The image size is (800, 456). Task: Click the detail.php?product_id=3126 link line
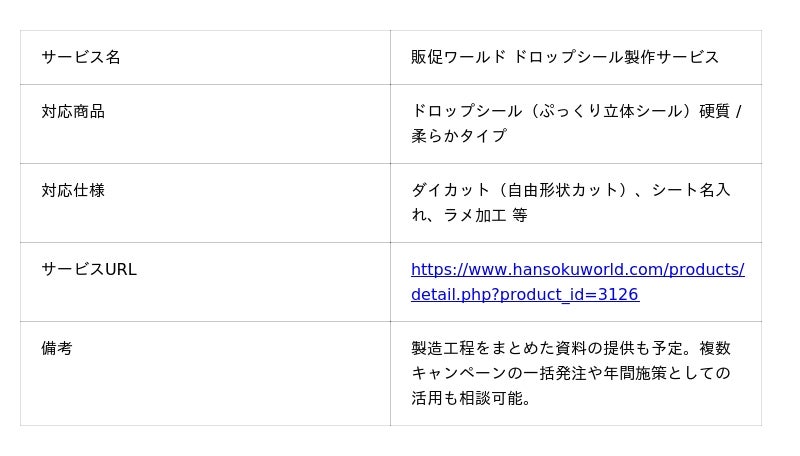pyautogui.click(x=524, y=295)
